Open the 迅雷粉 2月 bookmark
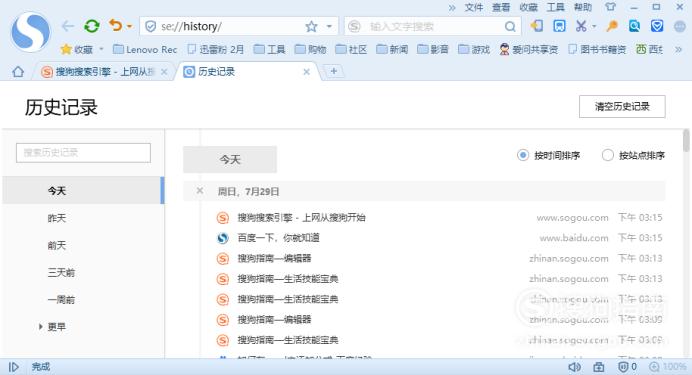Image resolution: width=692 pixels, height=375 pixels. click(x=215, y=49)
